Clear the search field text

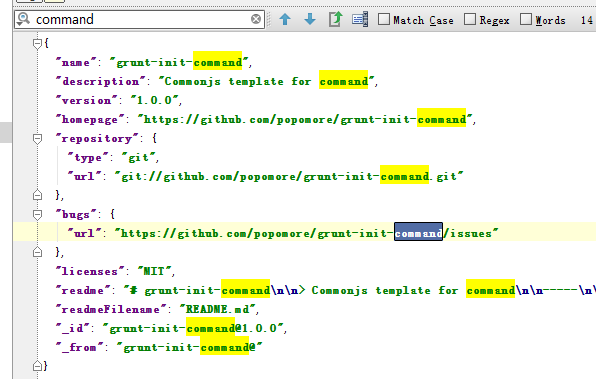[256, 19]
